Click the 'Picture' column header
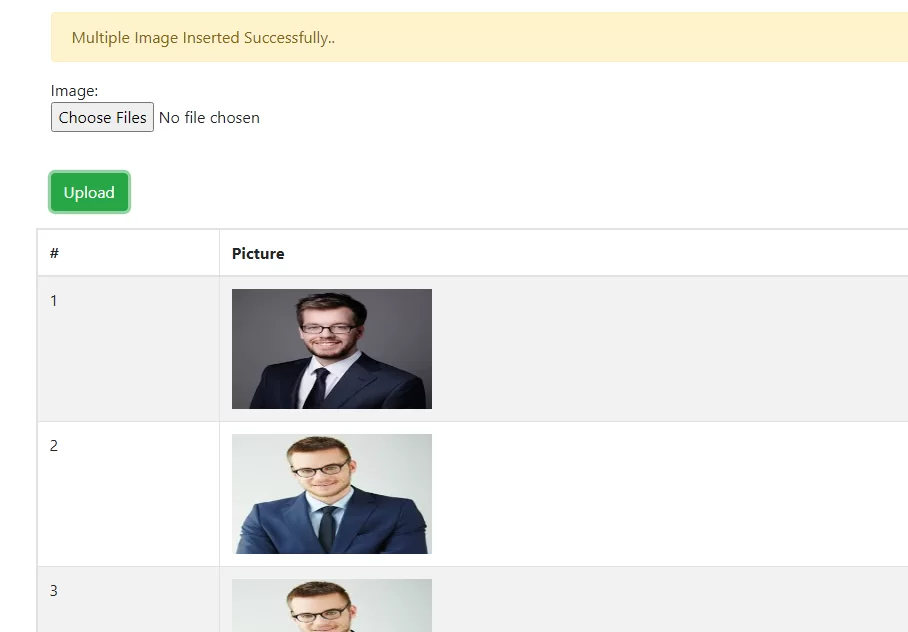Screen dimensions: 908x632 tap(258, 253)
